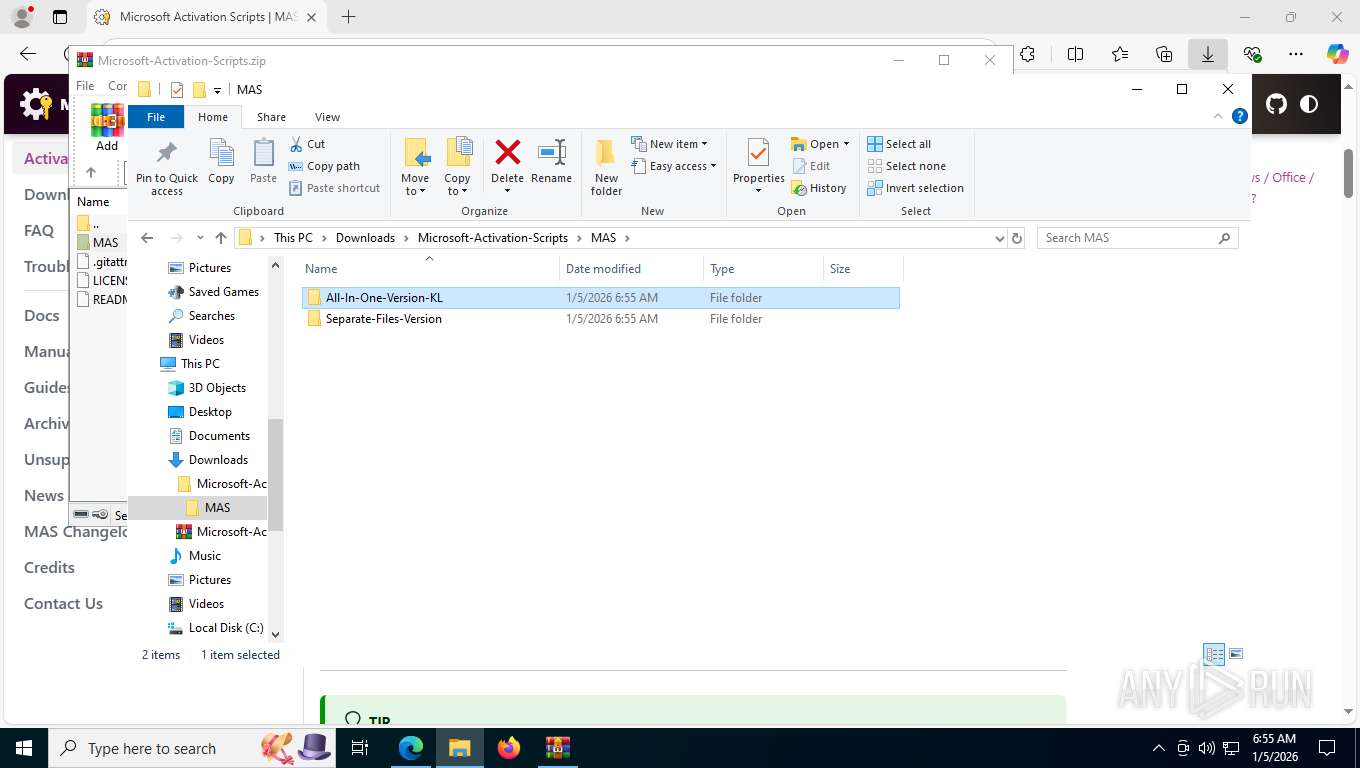Select Separate-Files-Version folder
This screenshot has width=1360, height=768.
click(383, 319)
